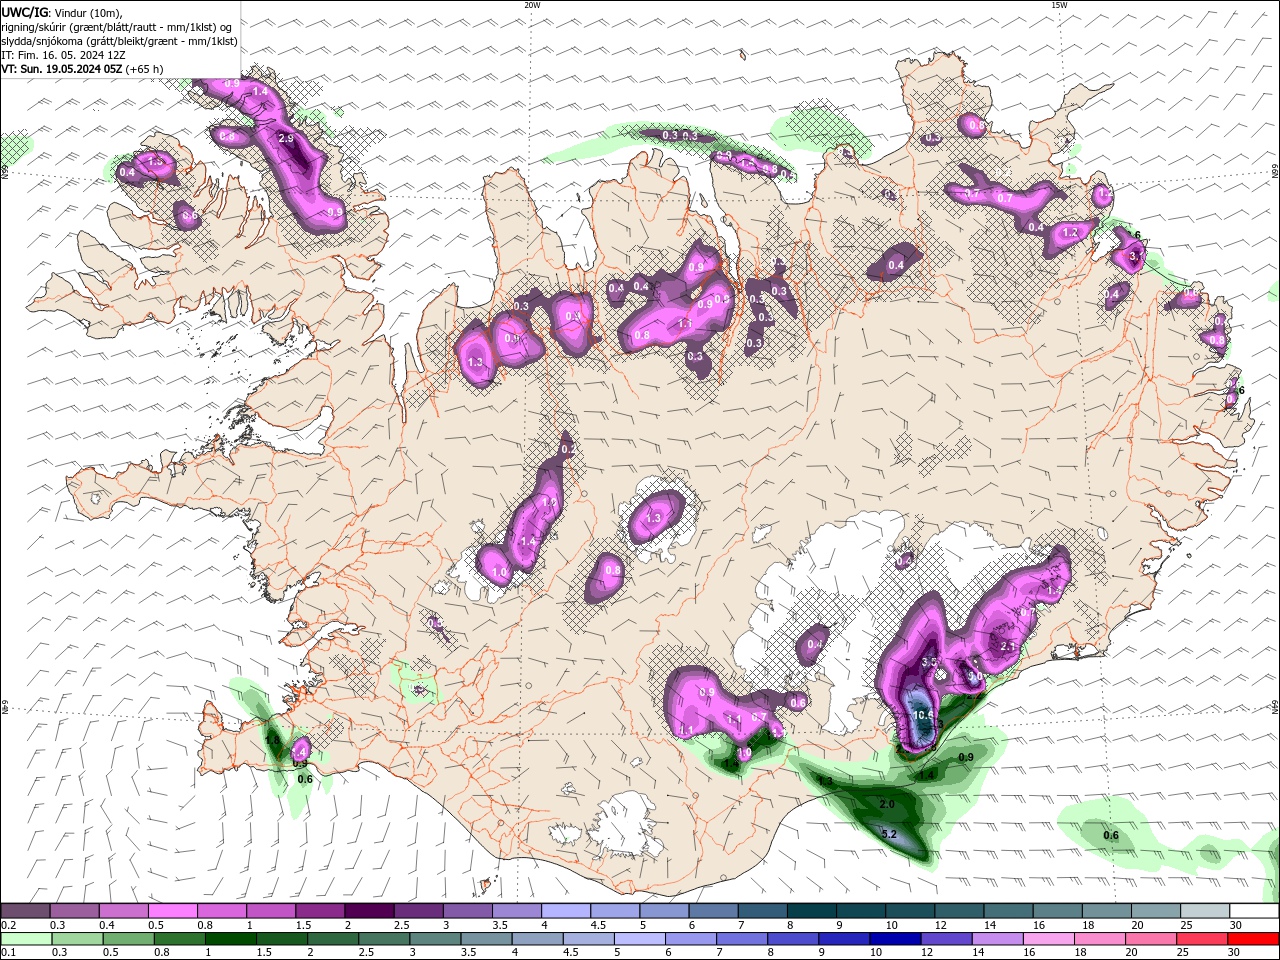This screenshot has height=960, width=1280.
Task: Pick the lavender swatch above upper-scale label 4
Action: pyautogui.click(x=566, y=911)
